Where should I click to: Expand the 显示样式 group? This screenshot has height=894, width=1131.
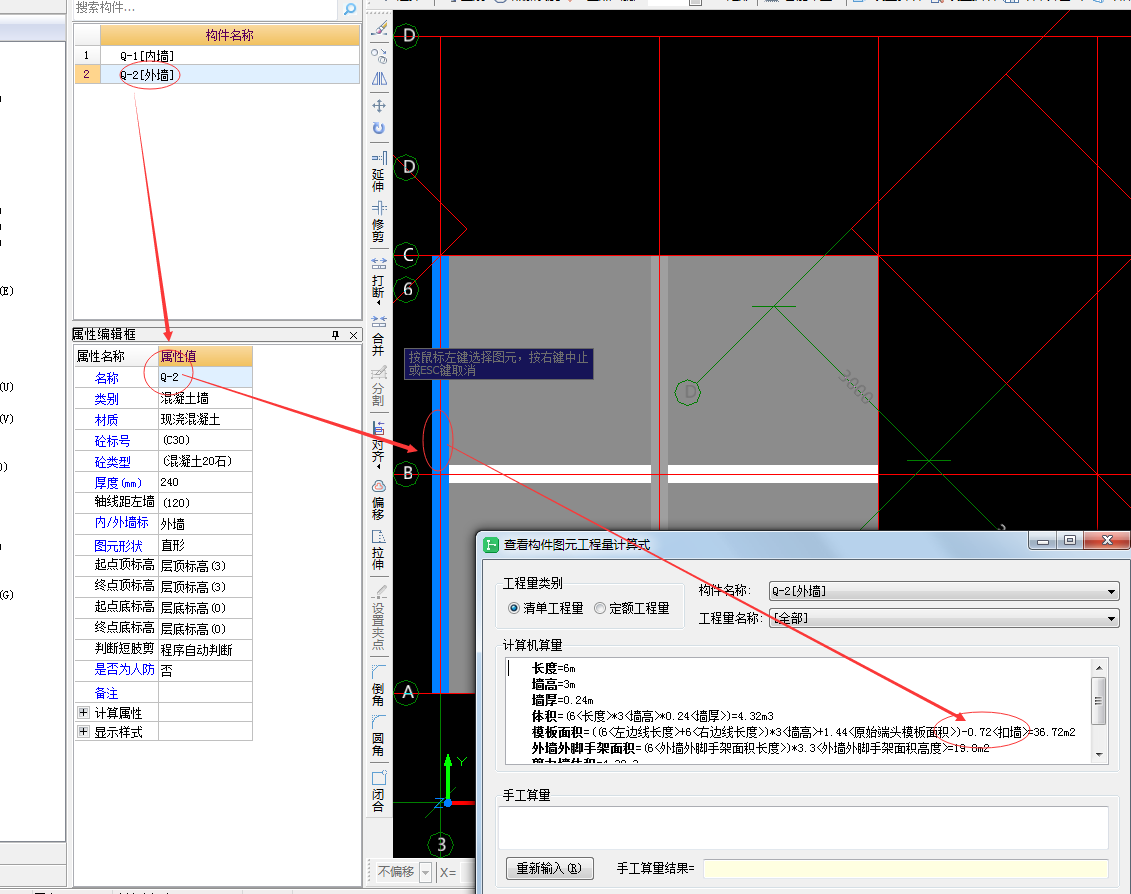[x=84, y=732]
